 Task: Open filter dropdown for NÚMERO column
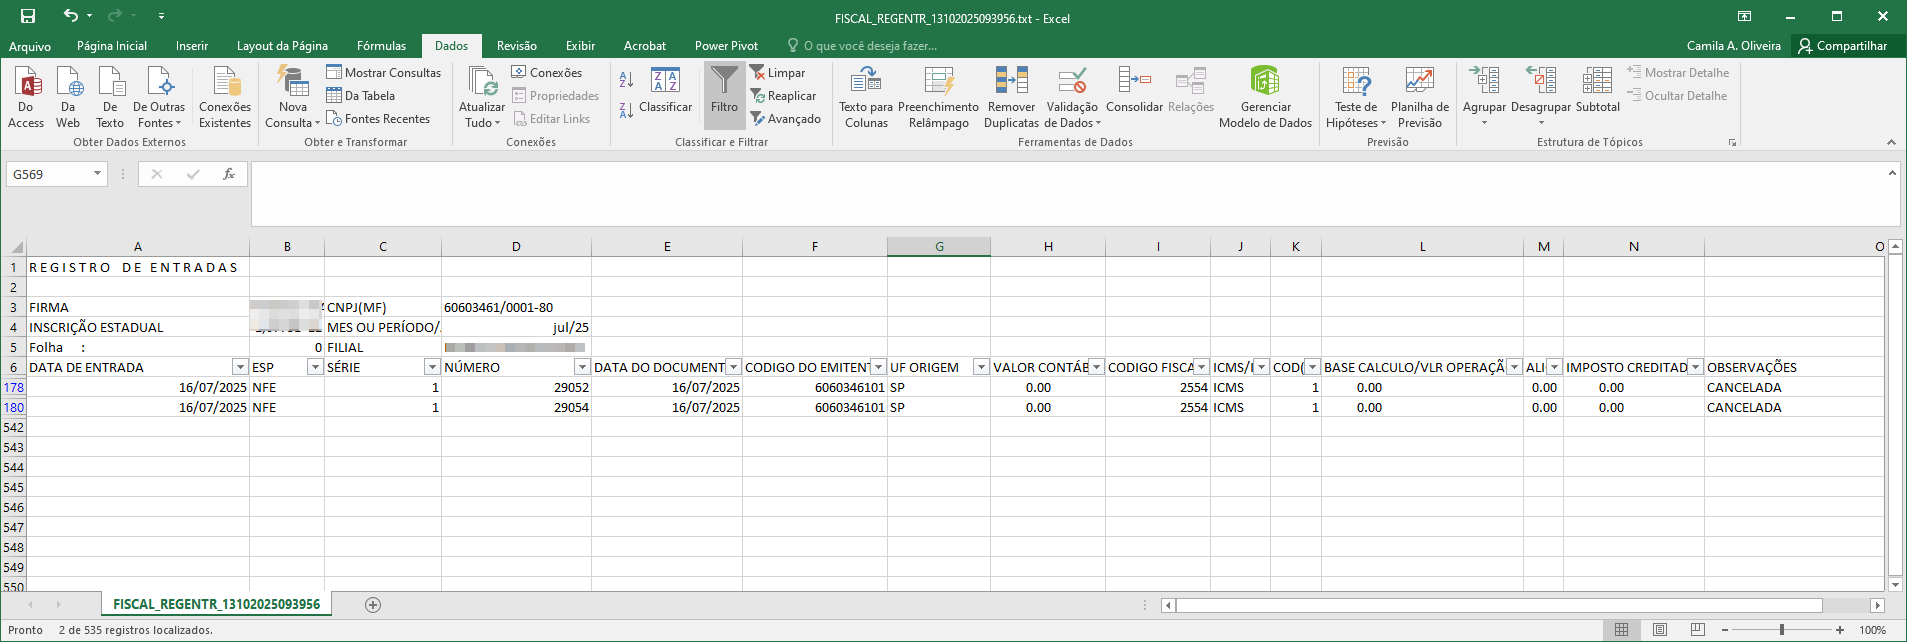582,368
